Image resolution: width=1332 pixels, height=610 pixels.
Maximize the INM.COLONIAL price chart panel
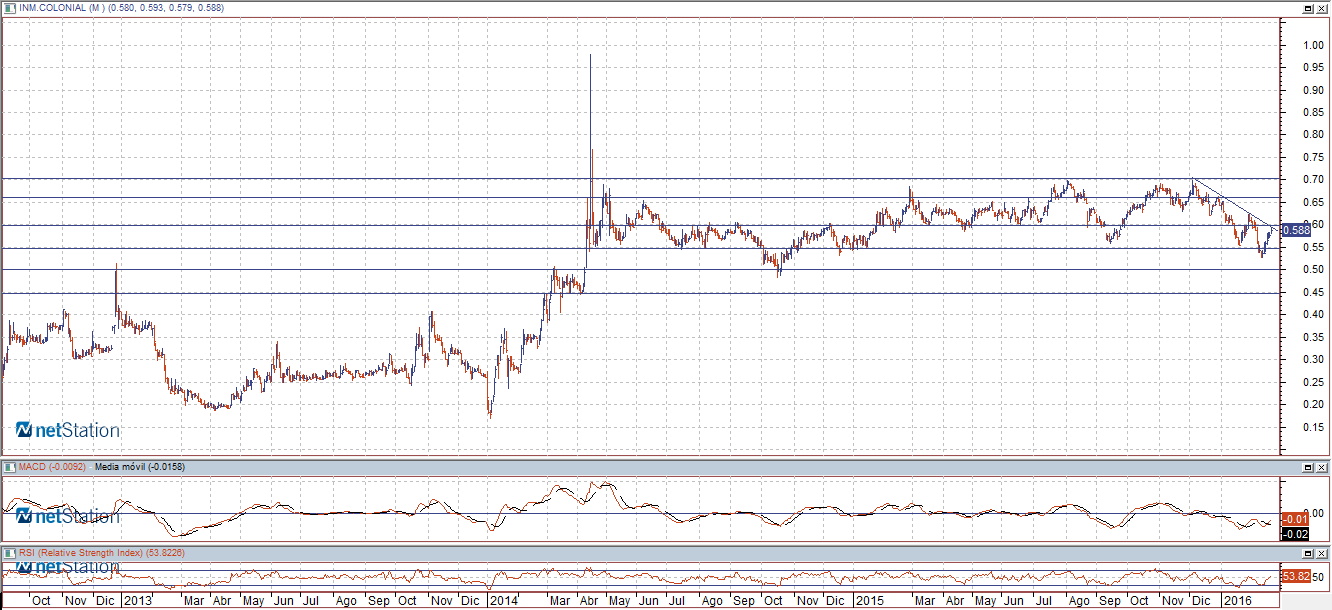1307,7
